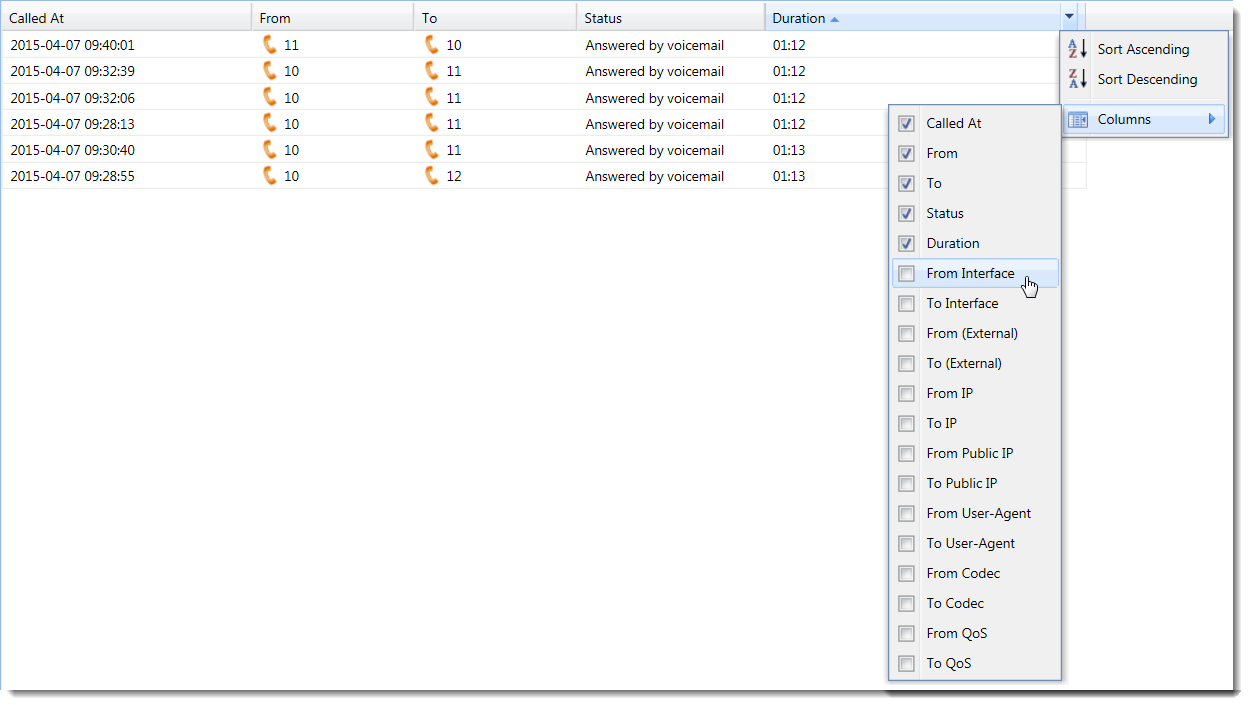This screenshot has width=1248, height=705.
Task: Tick the To (External) column checkbox
Action: pyautogui.click(x=906, y=364)
